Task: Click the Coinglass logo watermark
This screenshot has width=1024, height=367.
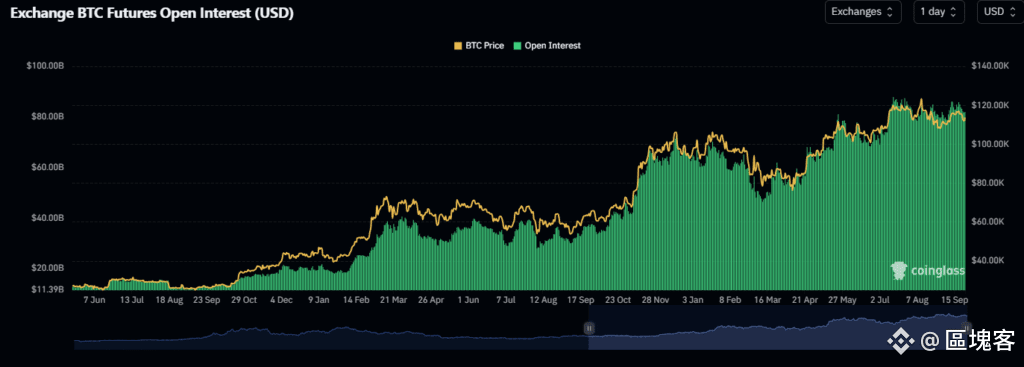Action: click(x=927, y=270)
